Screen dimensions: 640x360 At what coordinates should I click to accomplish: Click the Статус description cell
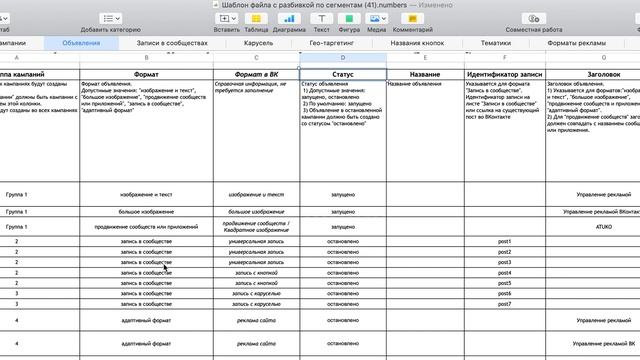[x=343, y=131]
